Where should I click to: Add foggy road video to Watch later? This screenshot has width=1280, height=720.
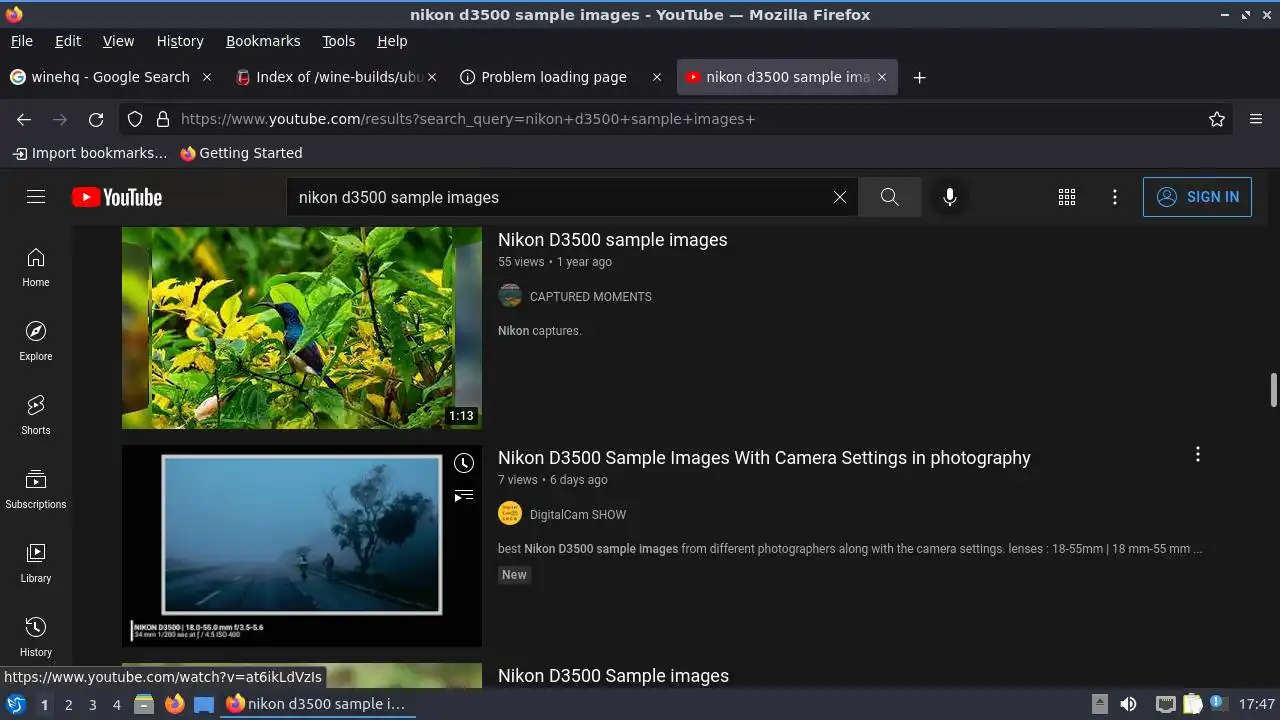tap(464, 463)
